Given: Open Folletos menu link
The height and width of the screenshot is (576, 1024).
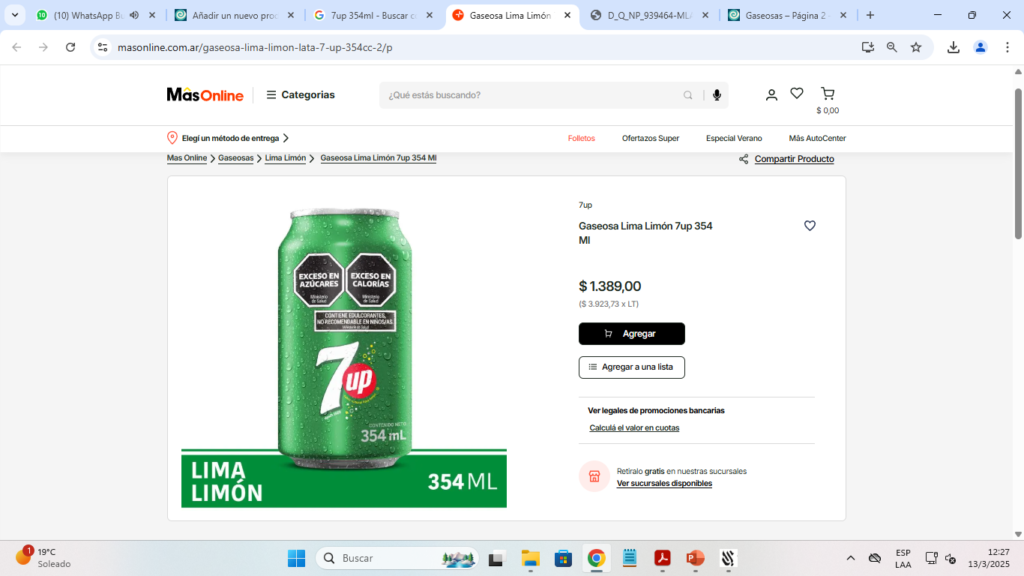Looking at the screenshot, I should point(581,138).
